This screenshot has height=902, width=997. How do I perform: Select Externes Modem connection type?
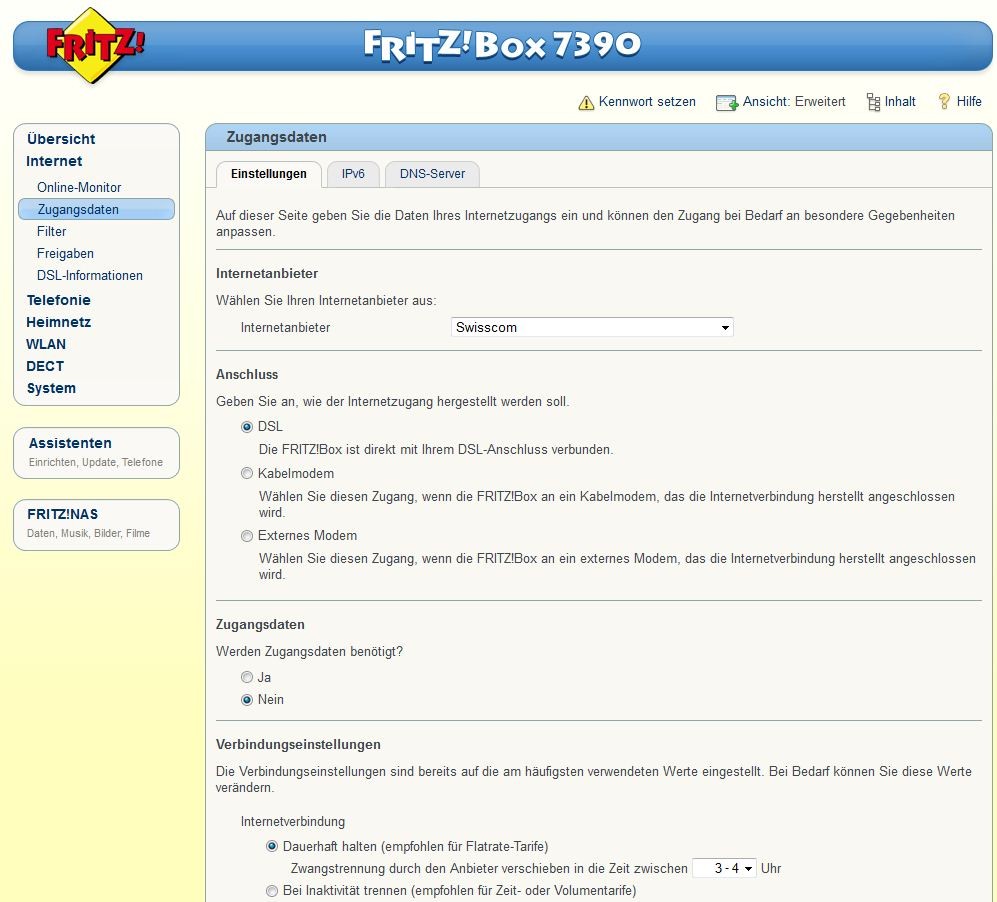pyautogui.click(x=247, y=536)
